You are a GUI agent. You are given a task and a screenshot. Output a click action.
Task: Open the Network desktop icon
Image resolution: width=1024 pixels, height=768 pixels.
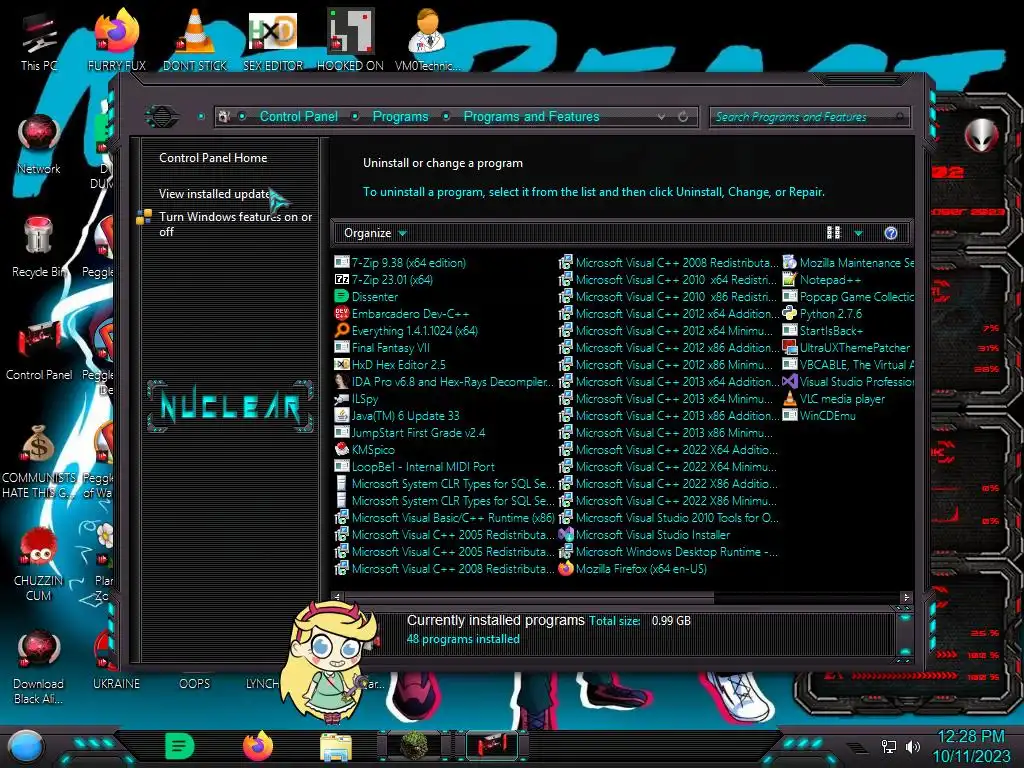[x=39, y=145]
